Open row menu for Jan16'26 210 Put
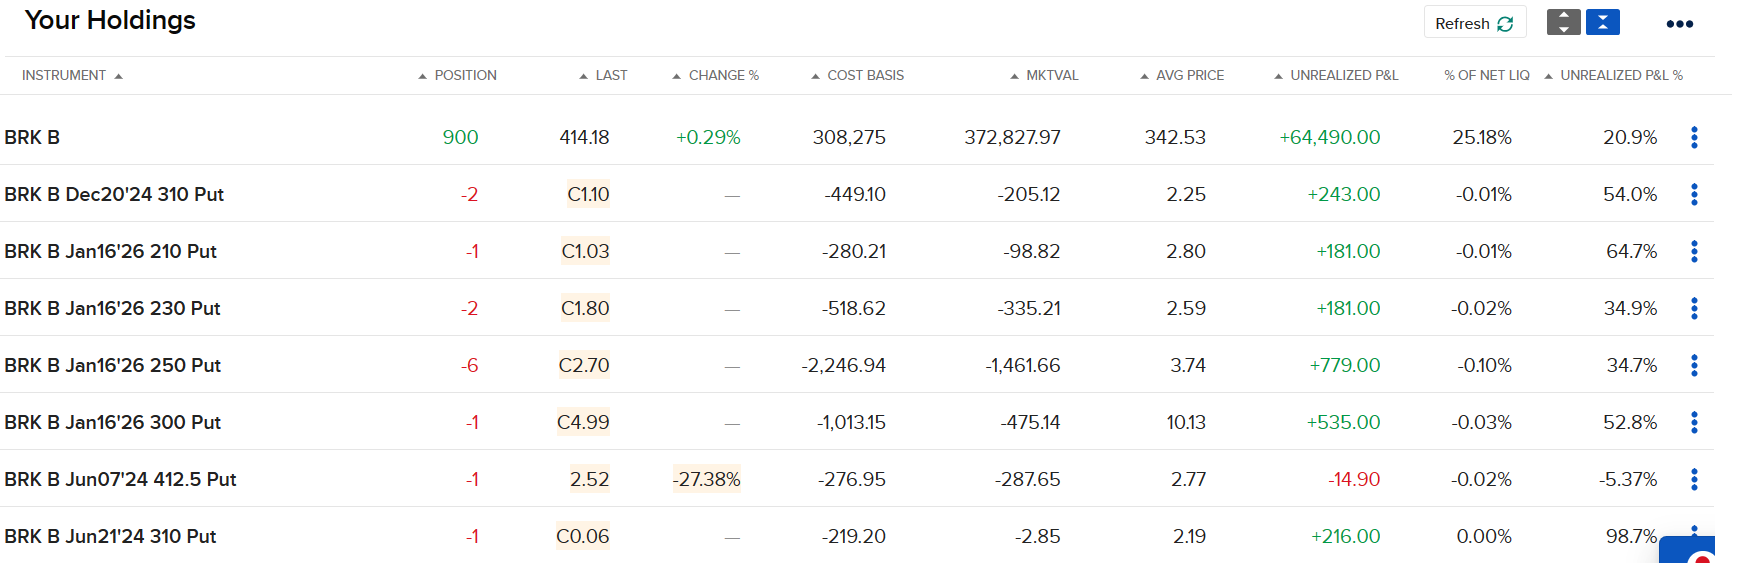The image size is (1758, 563). coord(1694,251)
